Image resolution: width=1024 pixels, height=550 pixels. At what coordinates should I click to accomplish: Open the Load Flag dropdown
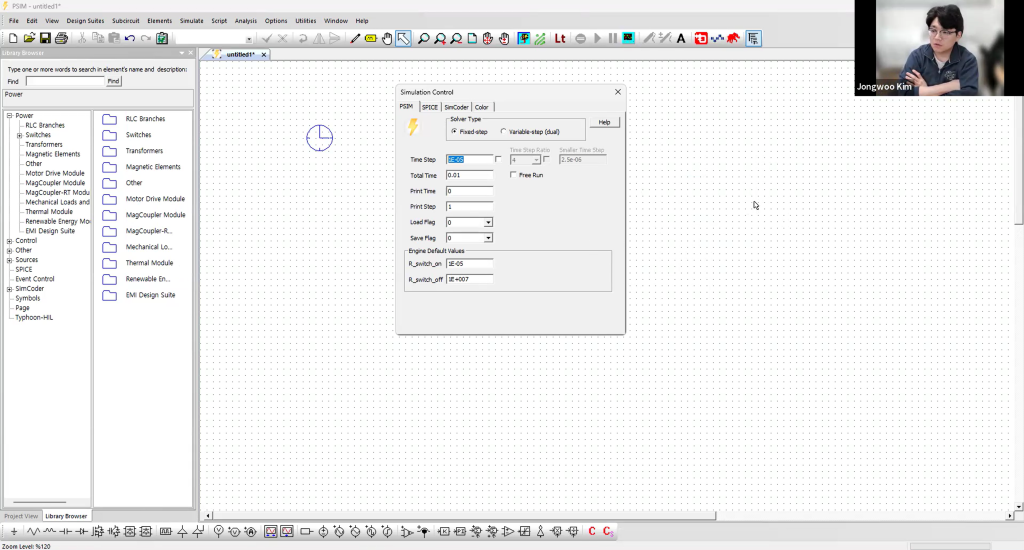(488, 223)
